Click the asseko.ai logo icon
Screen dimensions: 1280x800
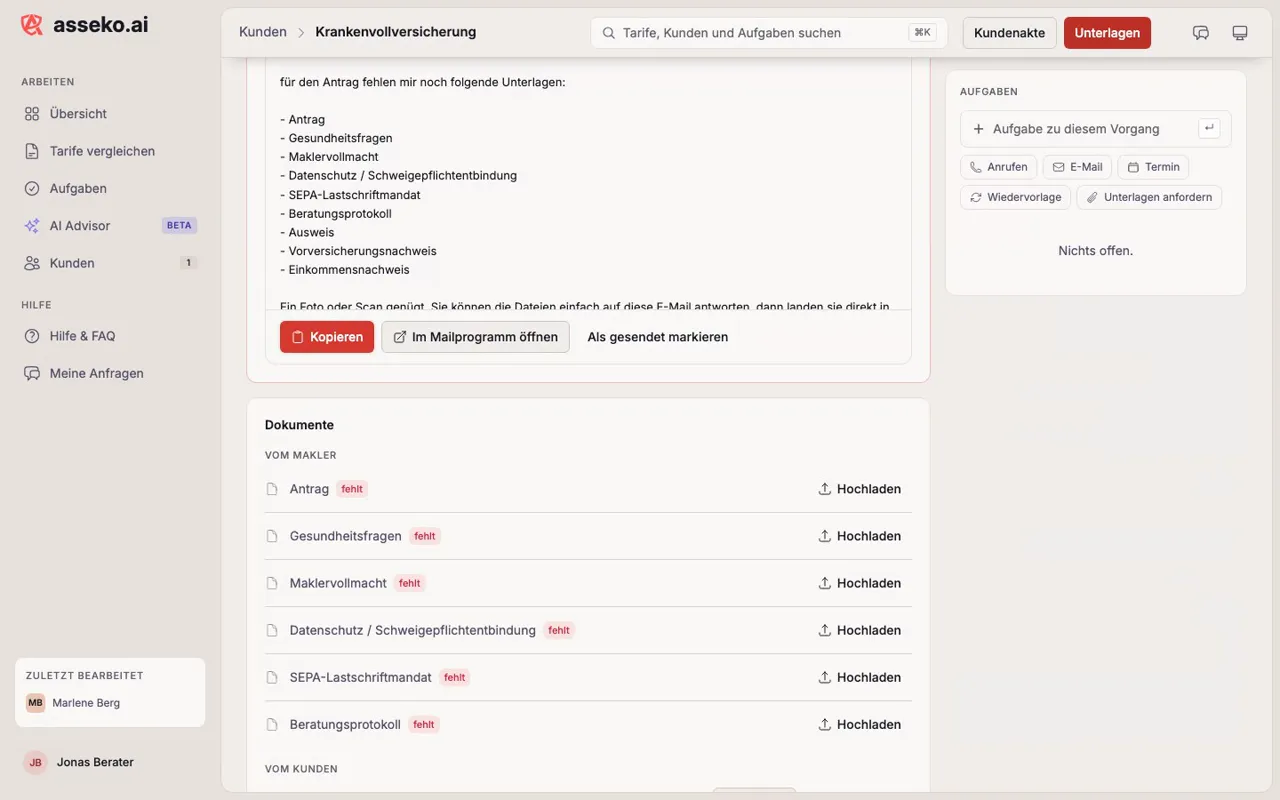click(32, 25)
